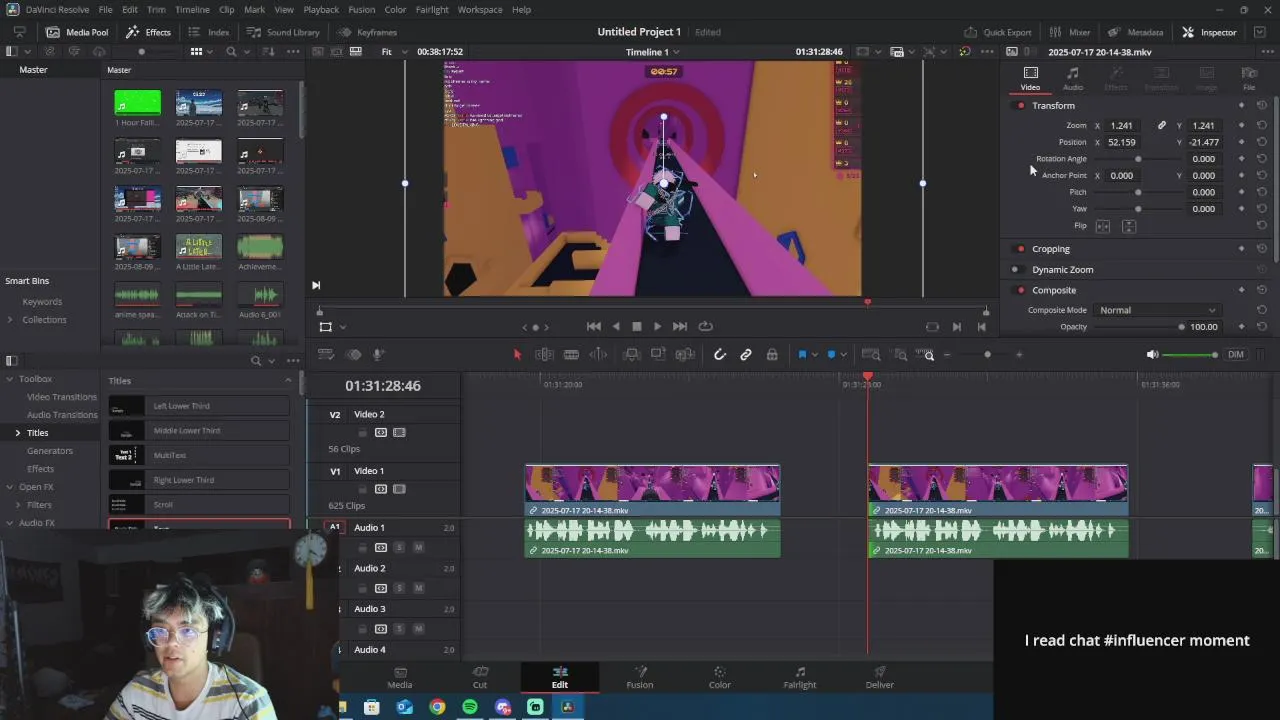The width and height of the screenshot is (1280, 720).
Task: Open Spotify from the taskbar
Action: 470,707
